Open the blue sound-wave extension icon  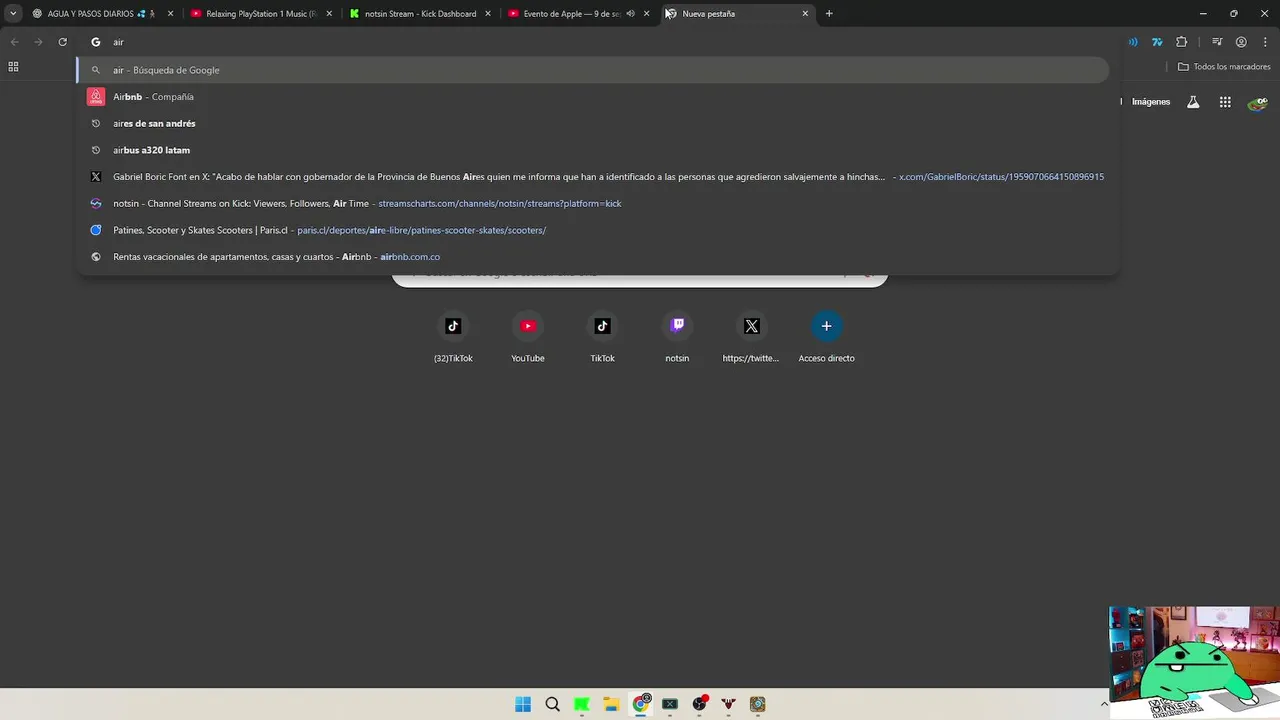point(1133,42)
